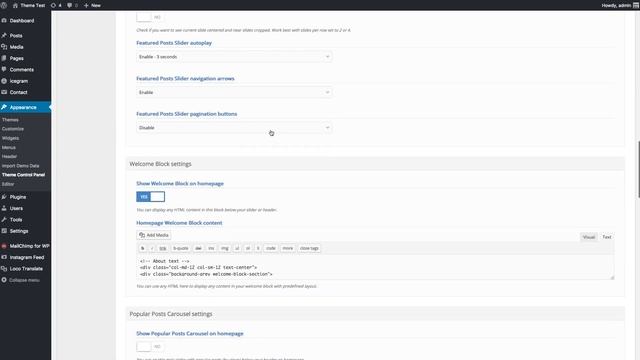Go to Themes under Appearance
The width and height of the screenshot is (640, 360).
10,120
